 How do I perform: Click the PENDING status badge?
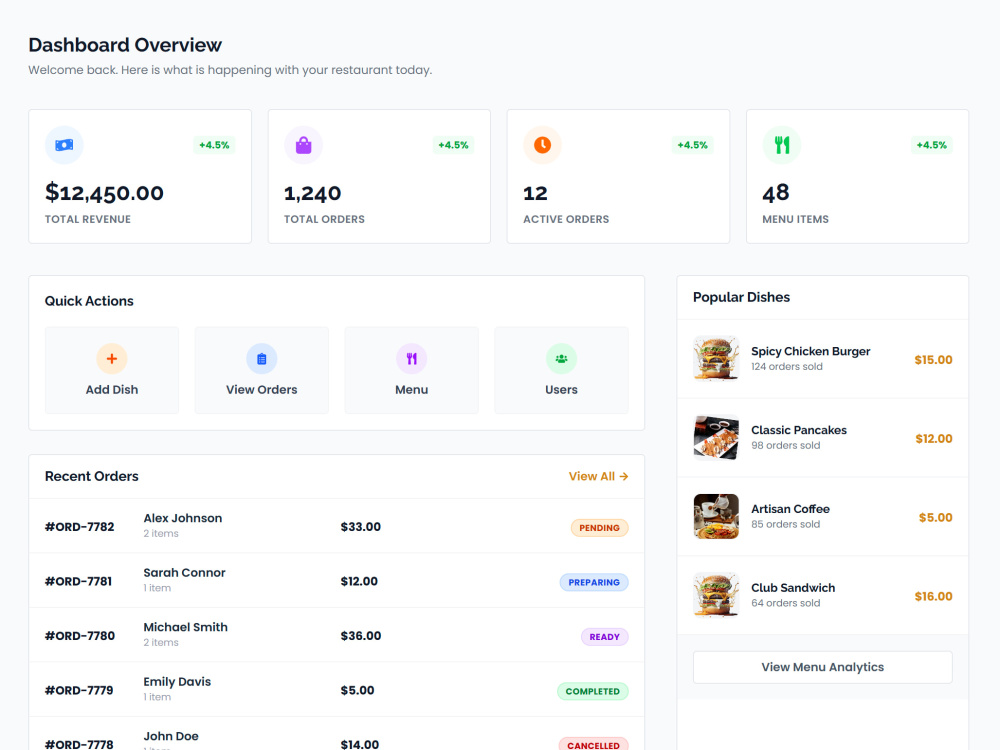(x=599, y=528)
